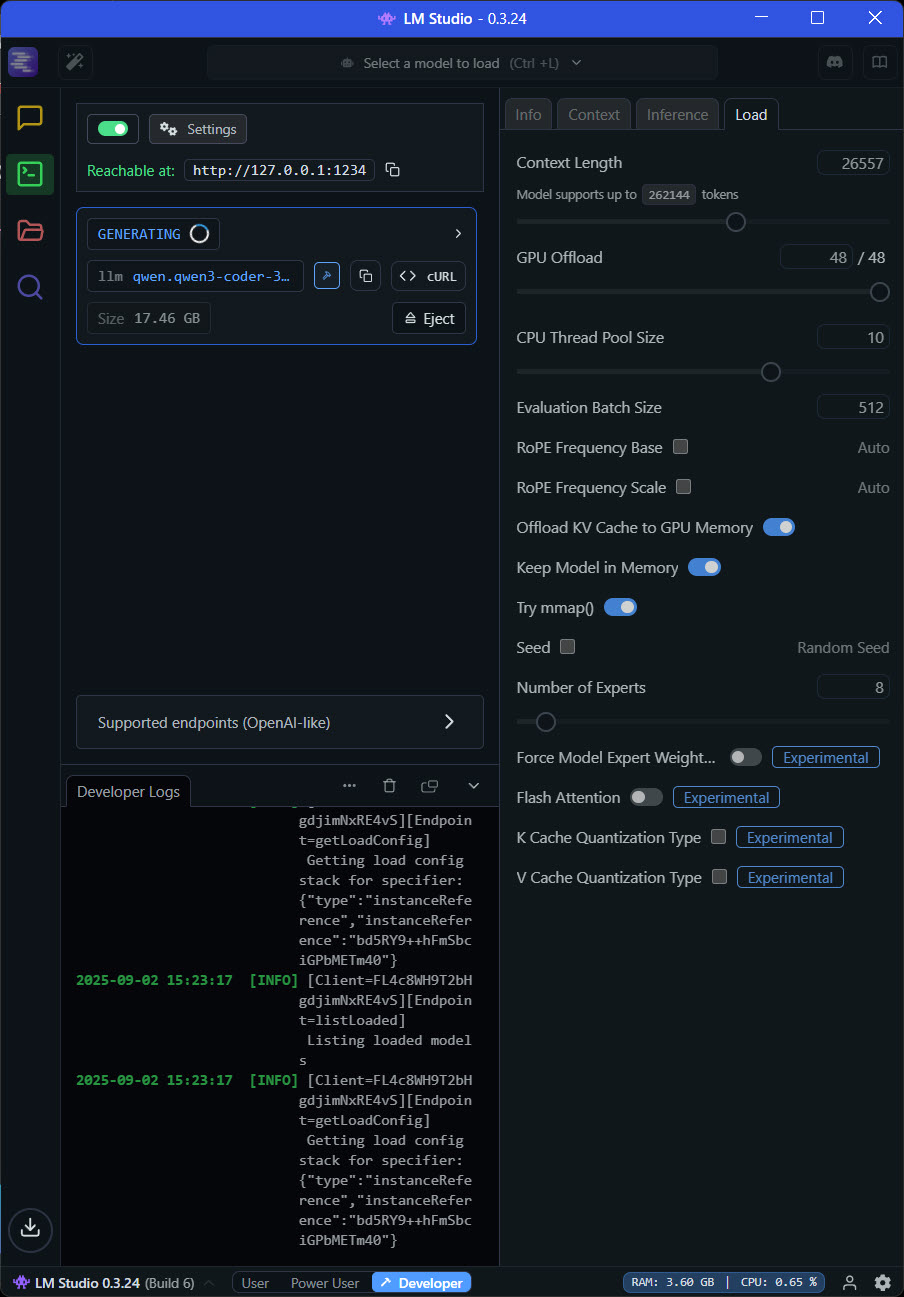Toggle Keep Model in Memory

(x=705, y=567)
